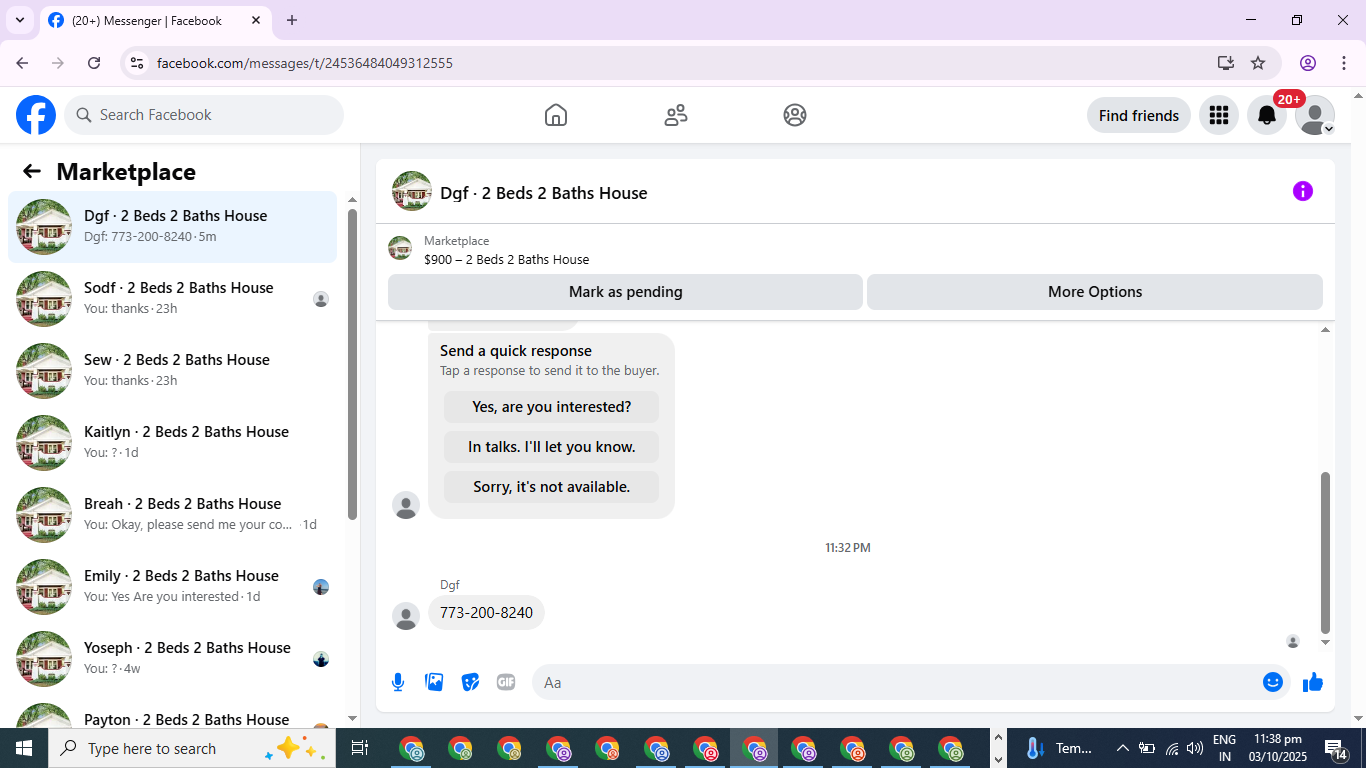Open the Sodf conversation
This screenshot has height=768, width=1366.
tap(172, 299)
